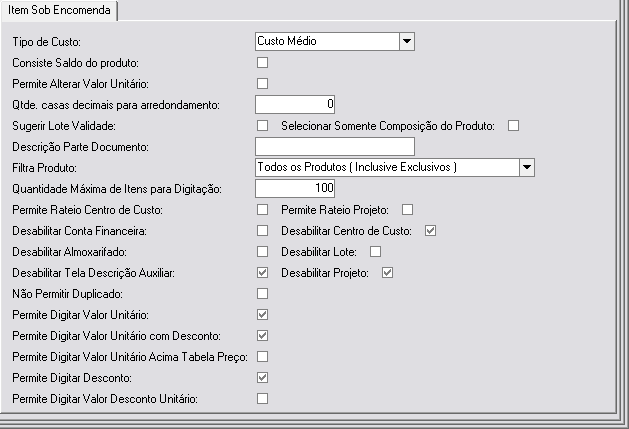Select the Custo Médio combo box
The height and width of the screenshot is (429, 629).
click(335, 41)
